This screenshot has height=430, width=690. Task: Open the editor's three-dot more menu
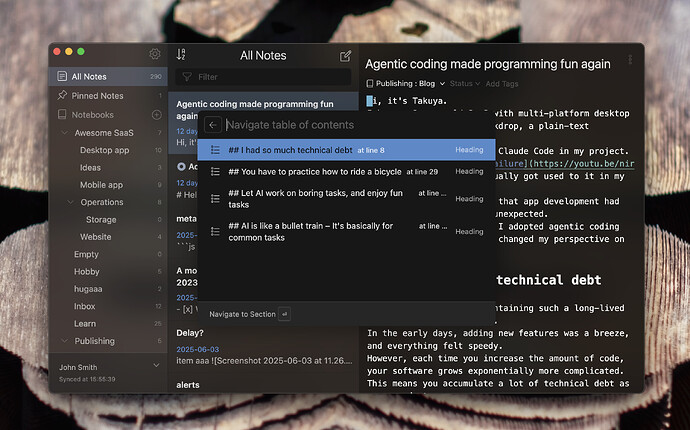click(x=630, y=59)
